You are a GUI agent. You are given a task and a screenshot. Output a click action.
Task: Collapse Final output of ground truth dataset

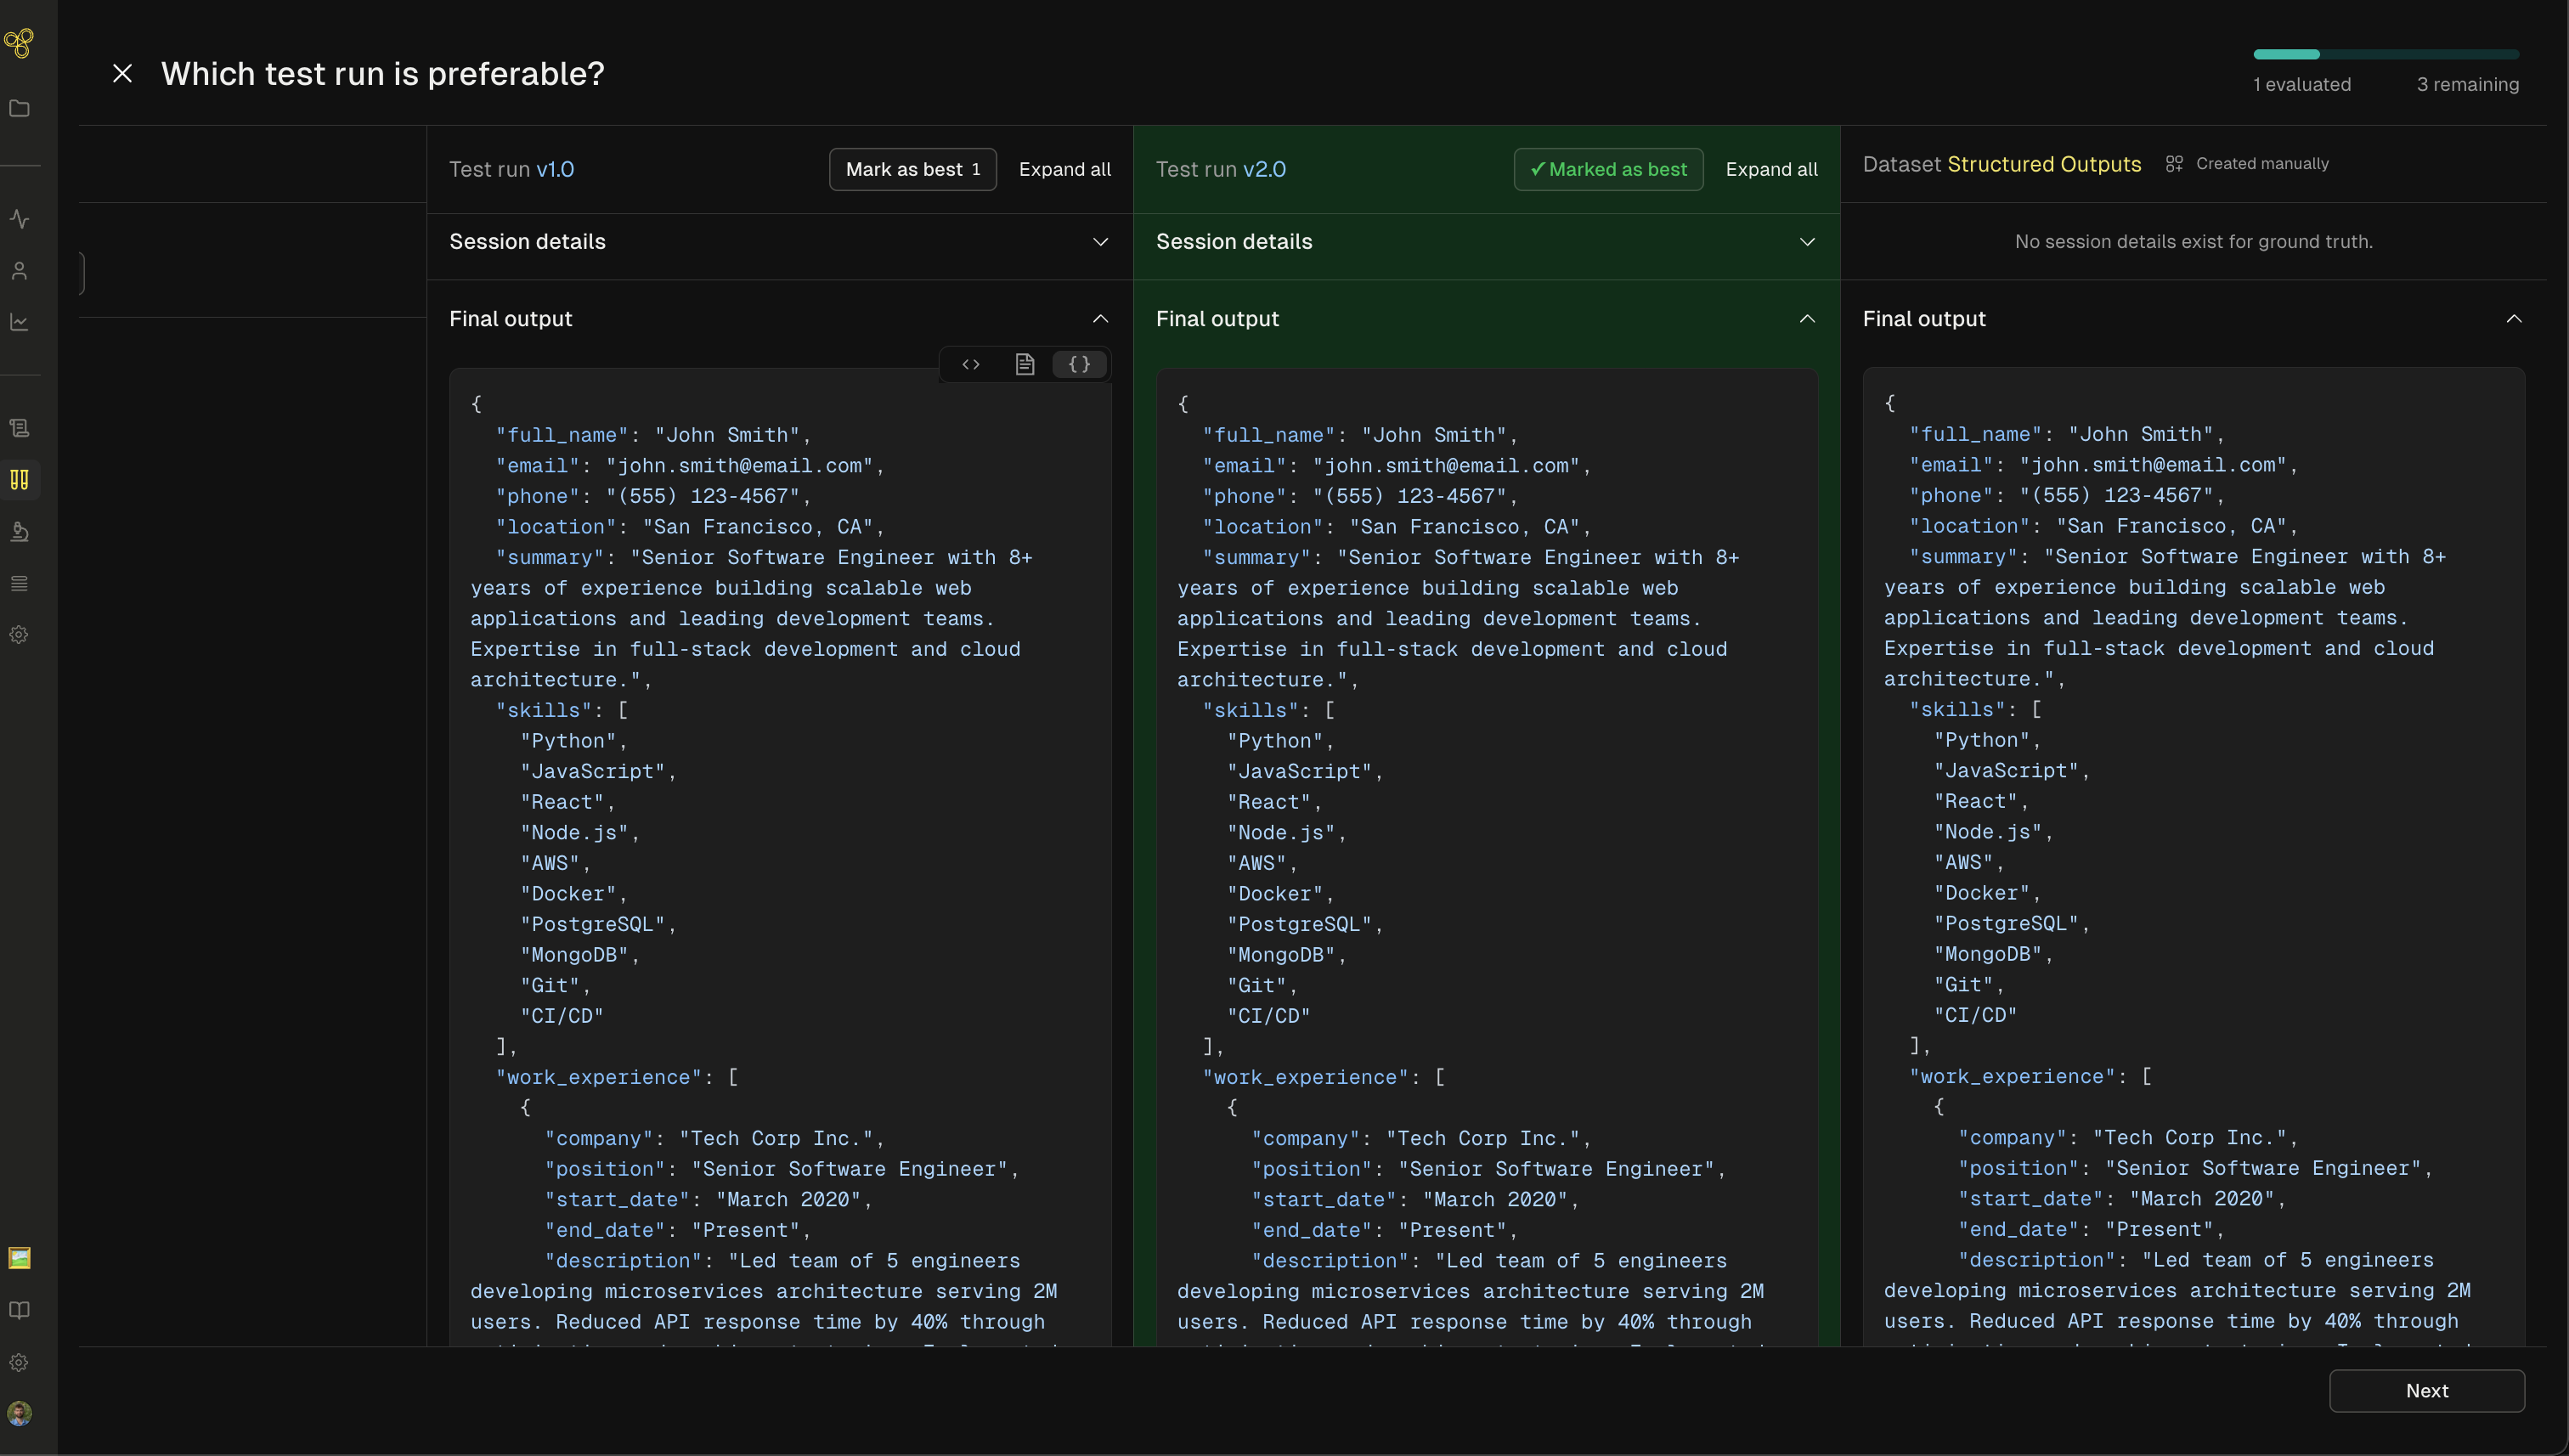point(2513,319)
